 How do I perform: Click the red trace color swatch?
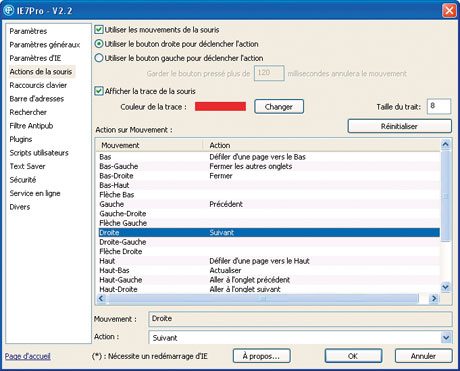(x=220, y=107)
